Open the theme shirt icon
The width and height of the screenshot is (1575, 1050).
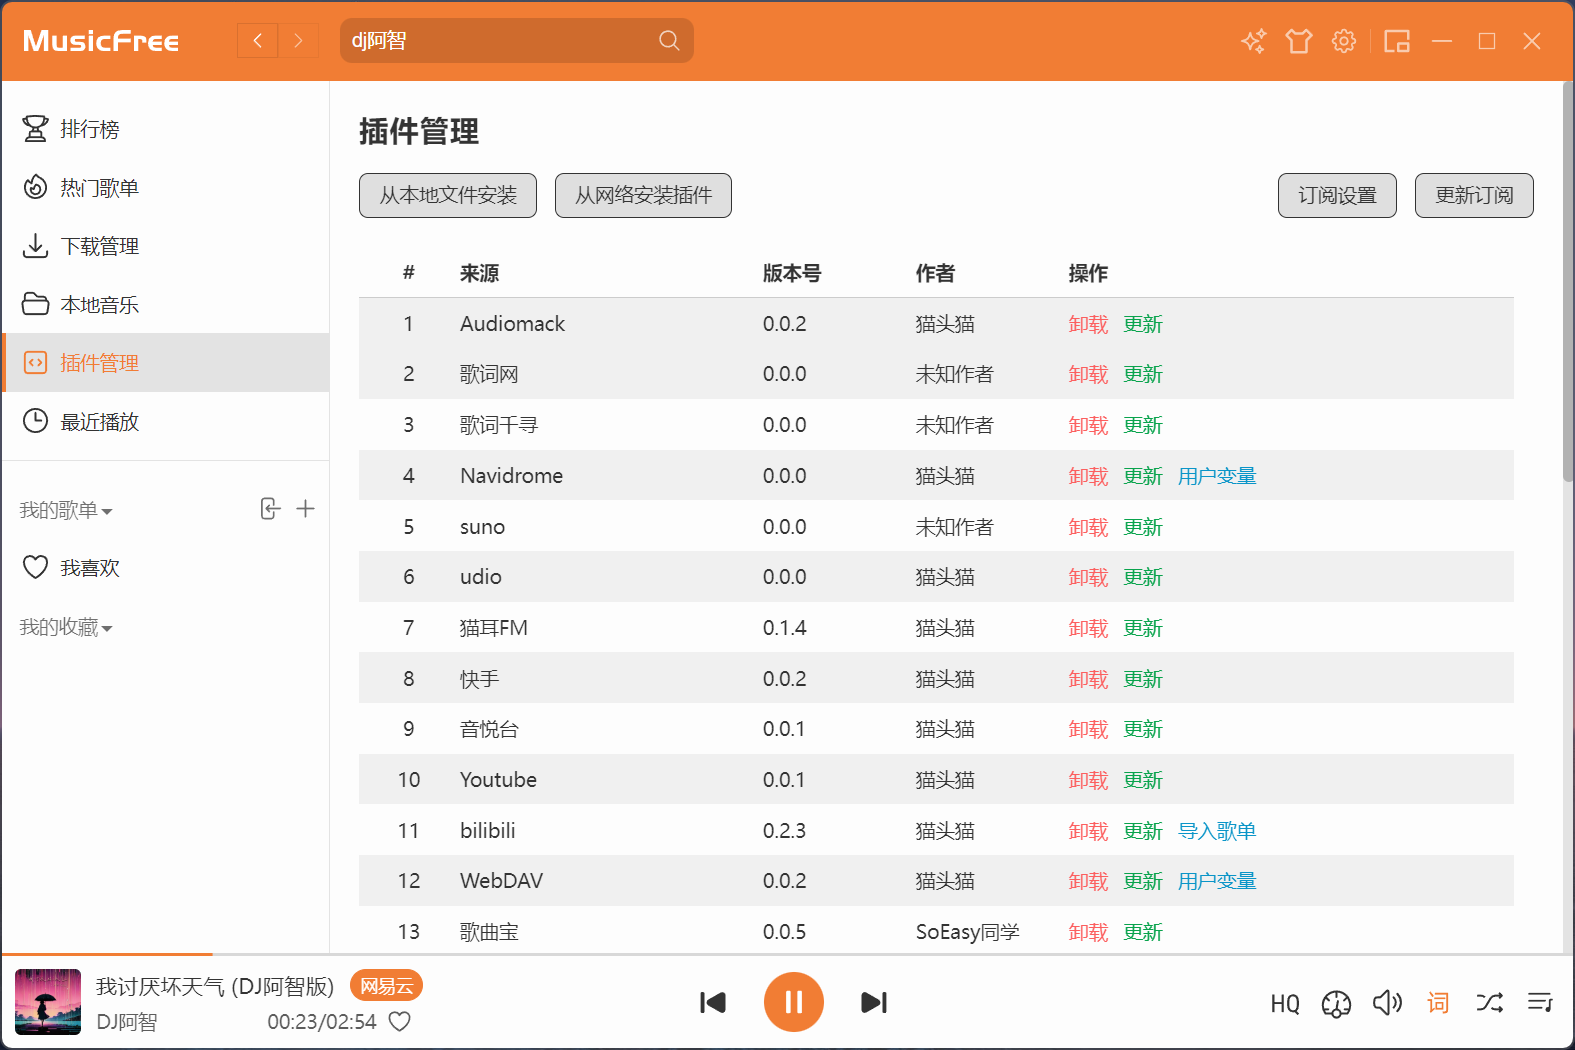pyautogui.click(x=1299, y=41)
